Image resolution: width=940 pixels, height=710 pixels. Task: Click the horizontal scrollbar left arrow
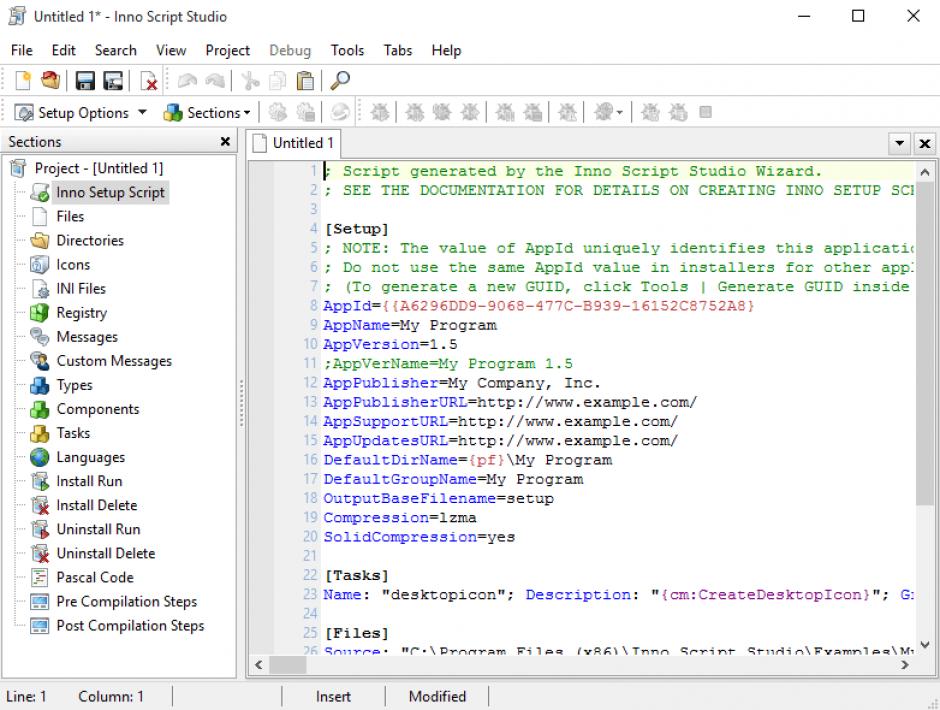click(259, 664)
